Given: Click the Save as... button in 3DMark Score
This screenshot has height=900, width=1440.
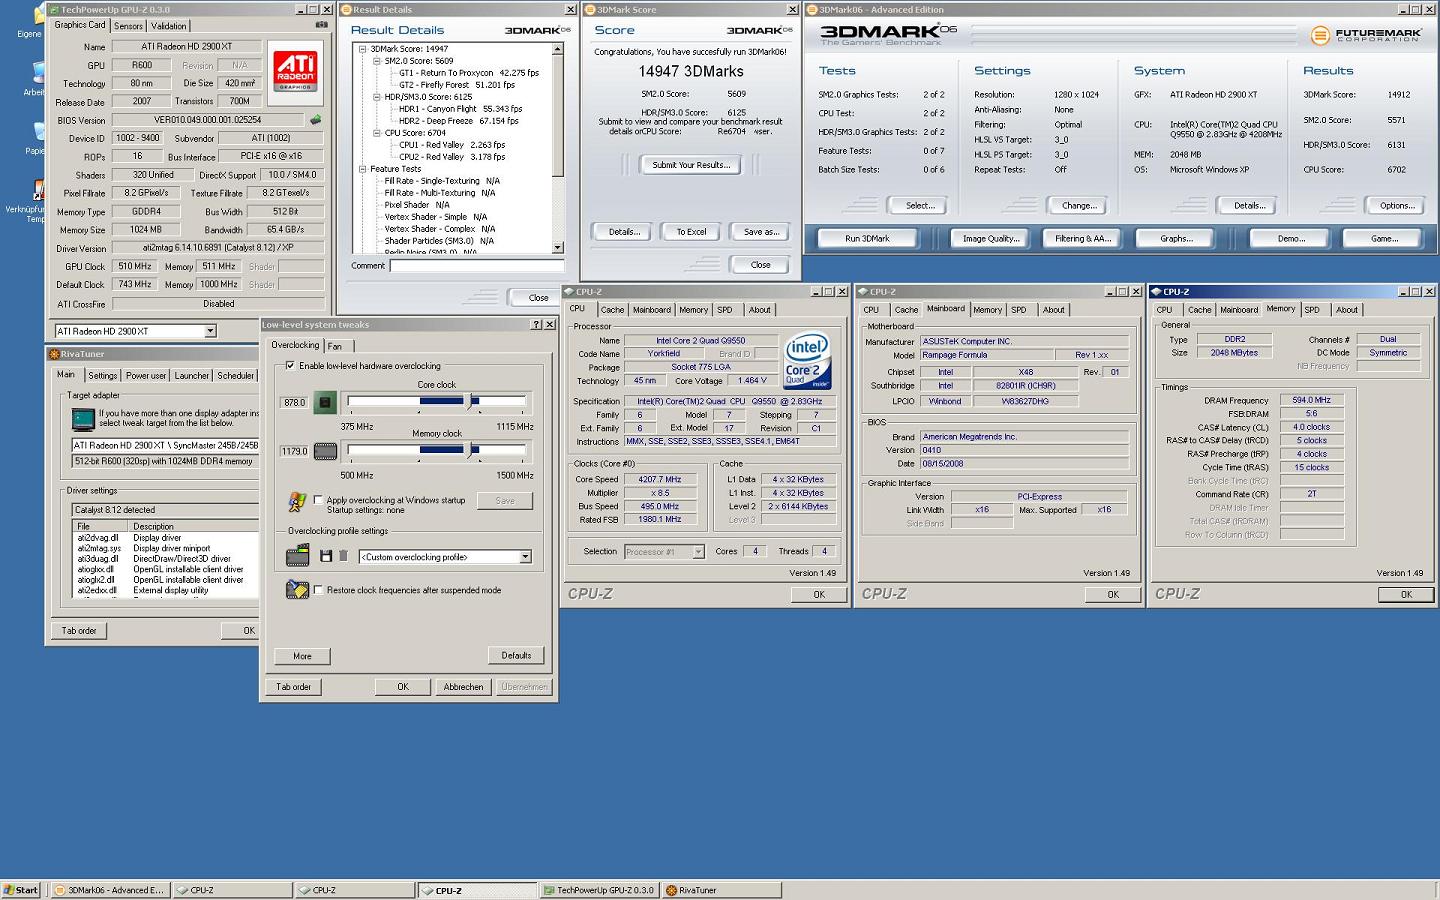Looking at the screenshot, I should coord(761,232).
